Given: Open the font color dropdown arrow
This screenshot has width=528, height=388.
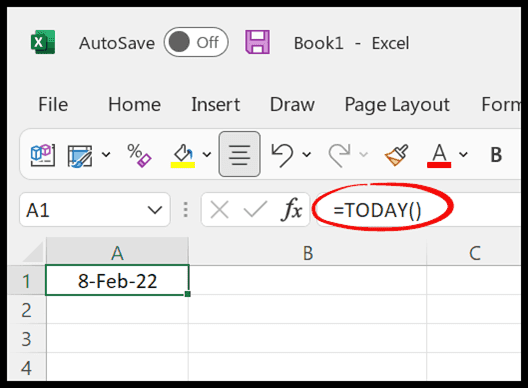Looking at the screenshot, I should pos(463,155).
